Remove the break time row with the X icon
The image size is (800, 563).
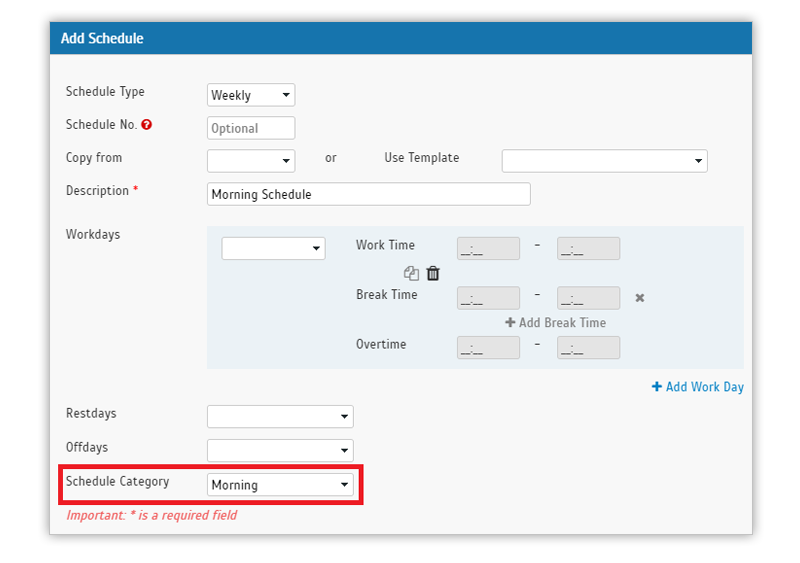(x=640, y=298)
